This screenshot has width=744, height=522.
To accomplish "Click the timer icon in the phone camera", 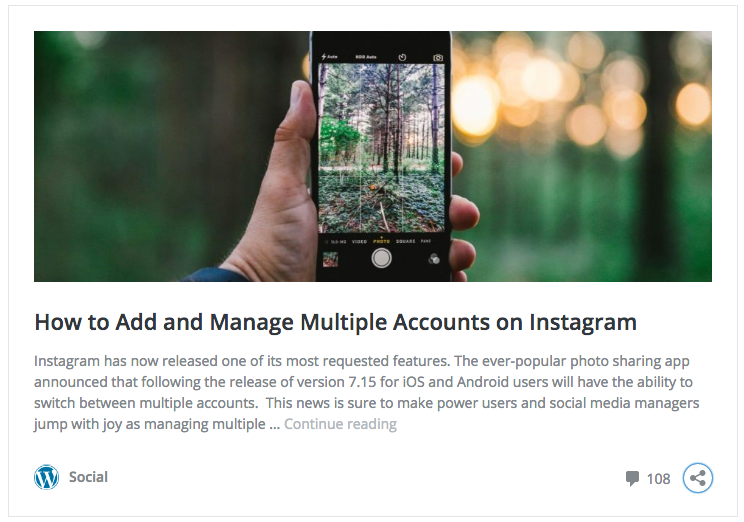I will (402, 57).
